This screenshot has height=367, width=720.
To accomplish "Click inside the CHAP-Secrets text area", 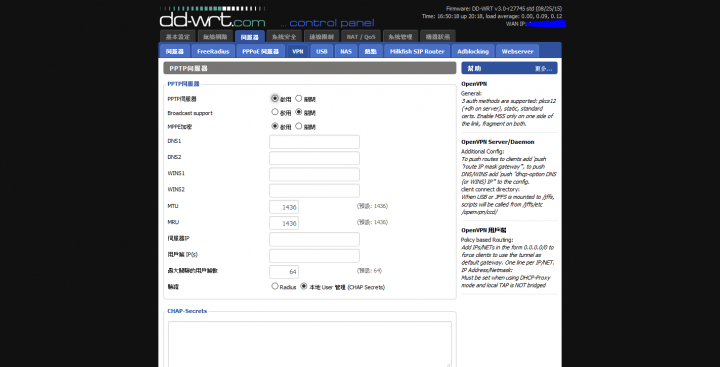I will tap(309, 344).
